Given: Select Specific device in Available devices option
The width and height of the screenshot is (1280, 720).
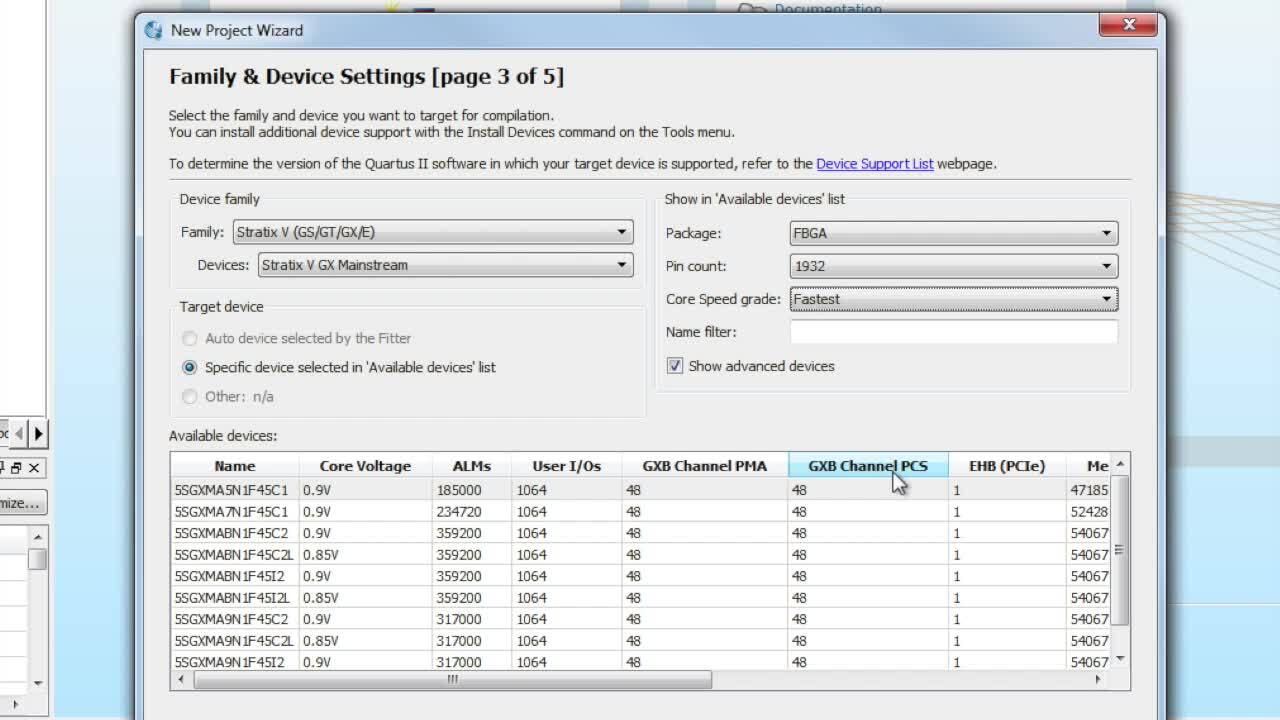Looking at the screenshot, I should point(190,368).
